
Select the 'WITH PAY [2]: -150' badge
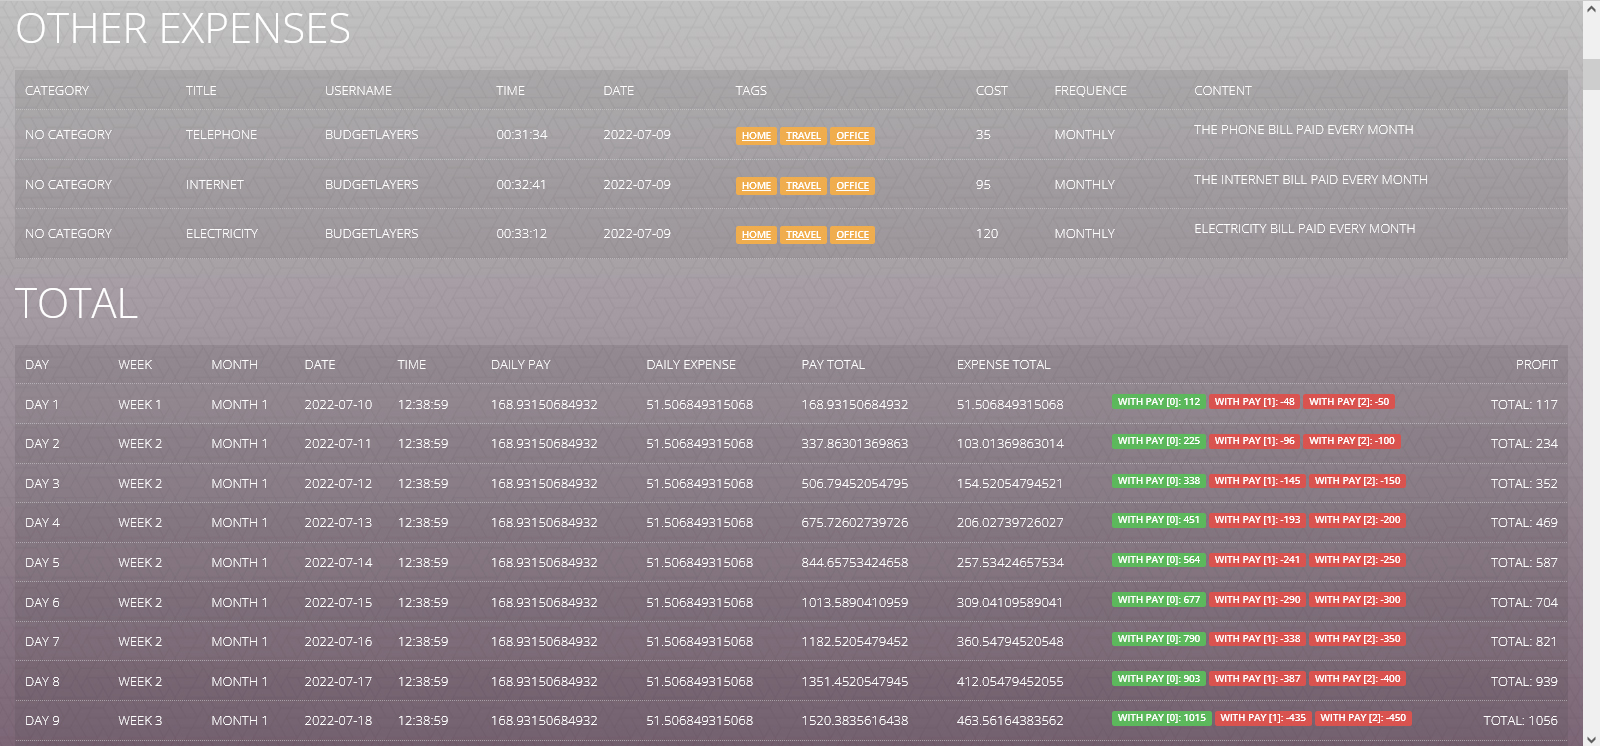1357,481
